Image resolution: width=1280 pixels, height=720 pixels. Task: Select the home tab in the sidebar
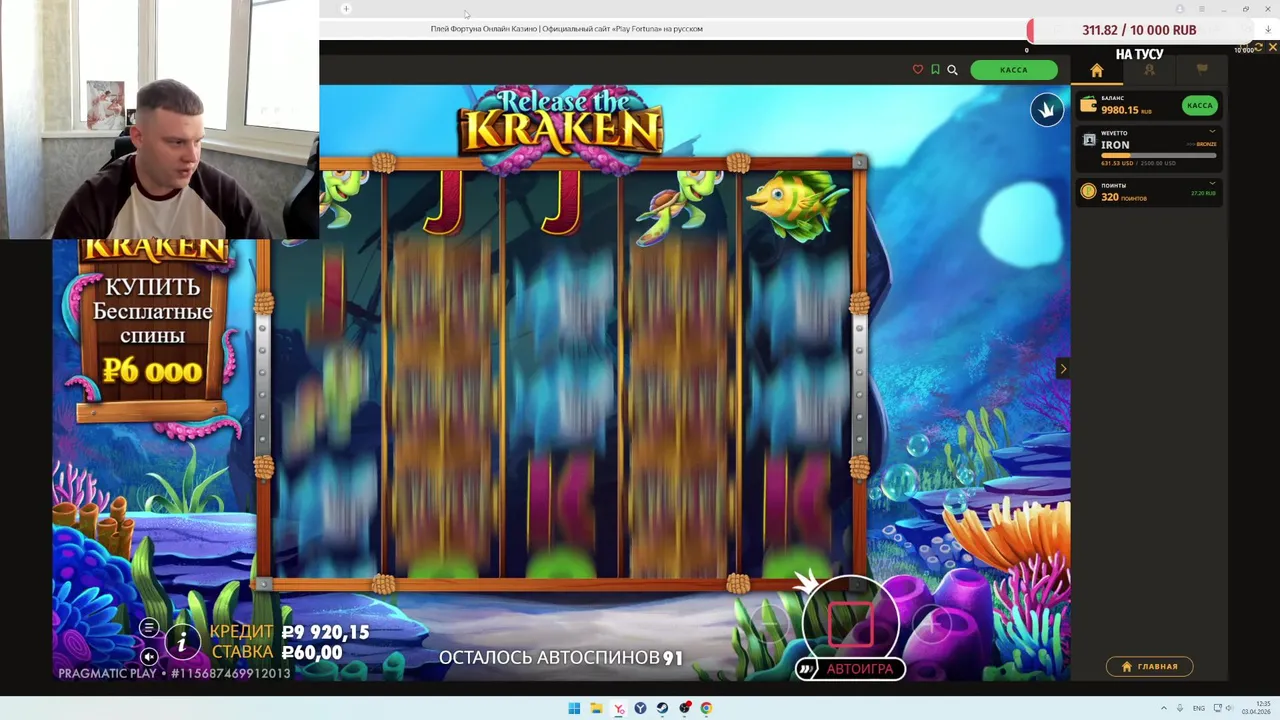[1097, 70]
